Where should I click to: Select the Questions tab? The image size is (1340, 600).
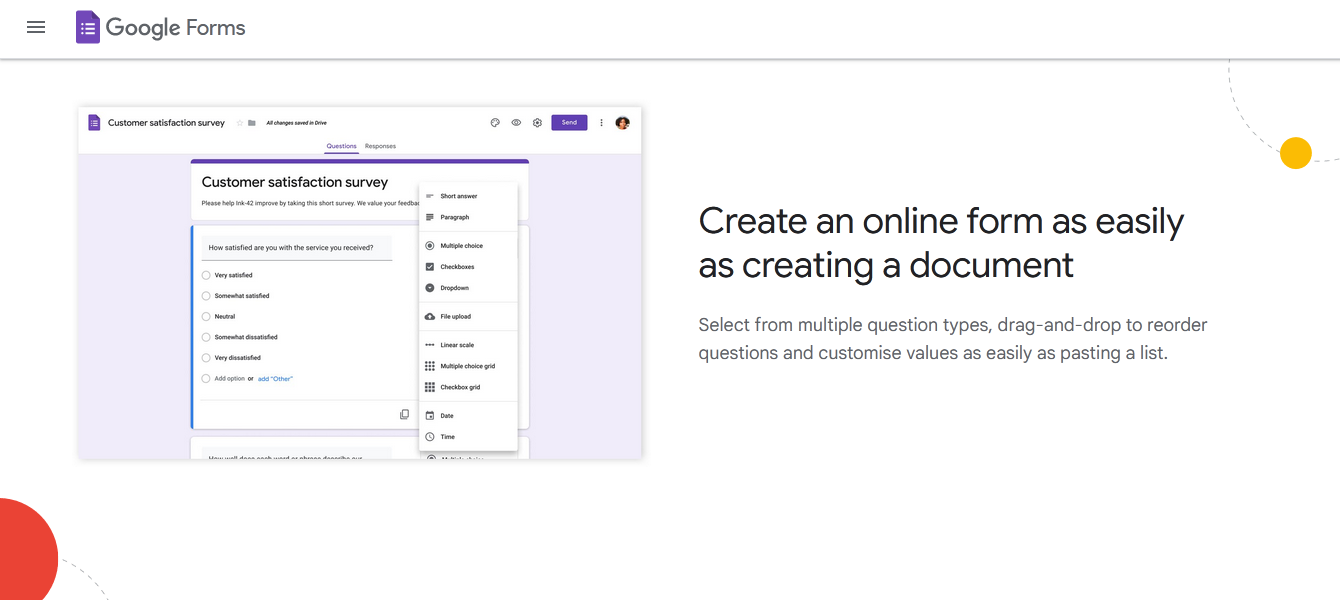click(x=342, y=145)
